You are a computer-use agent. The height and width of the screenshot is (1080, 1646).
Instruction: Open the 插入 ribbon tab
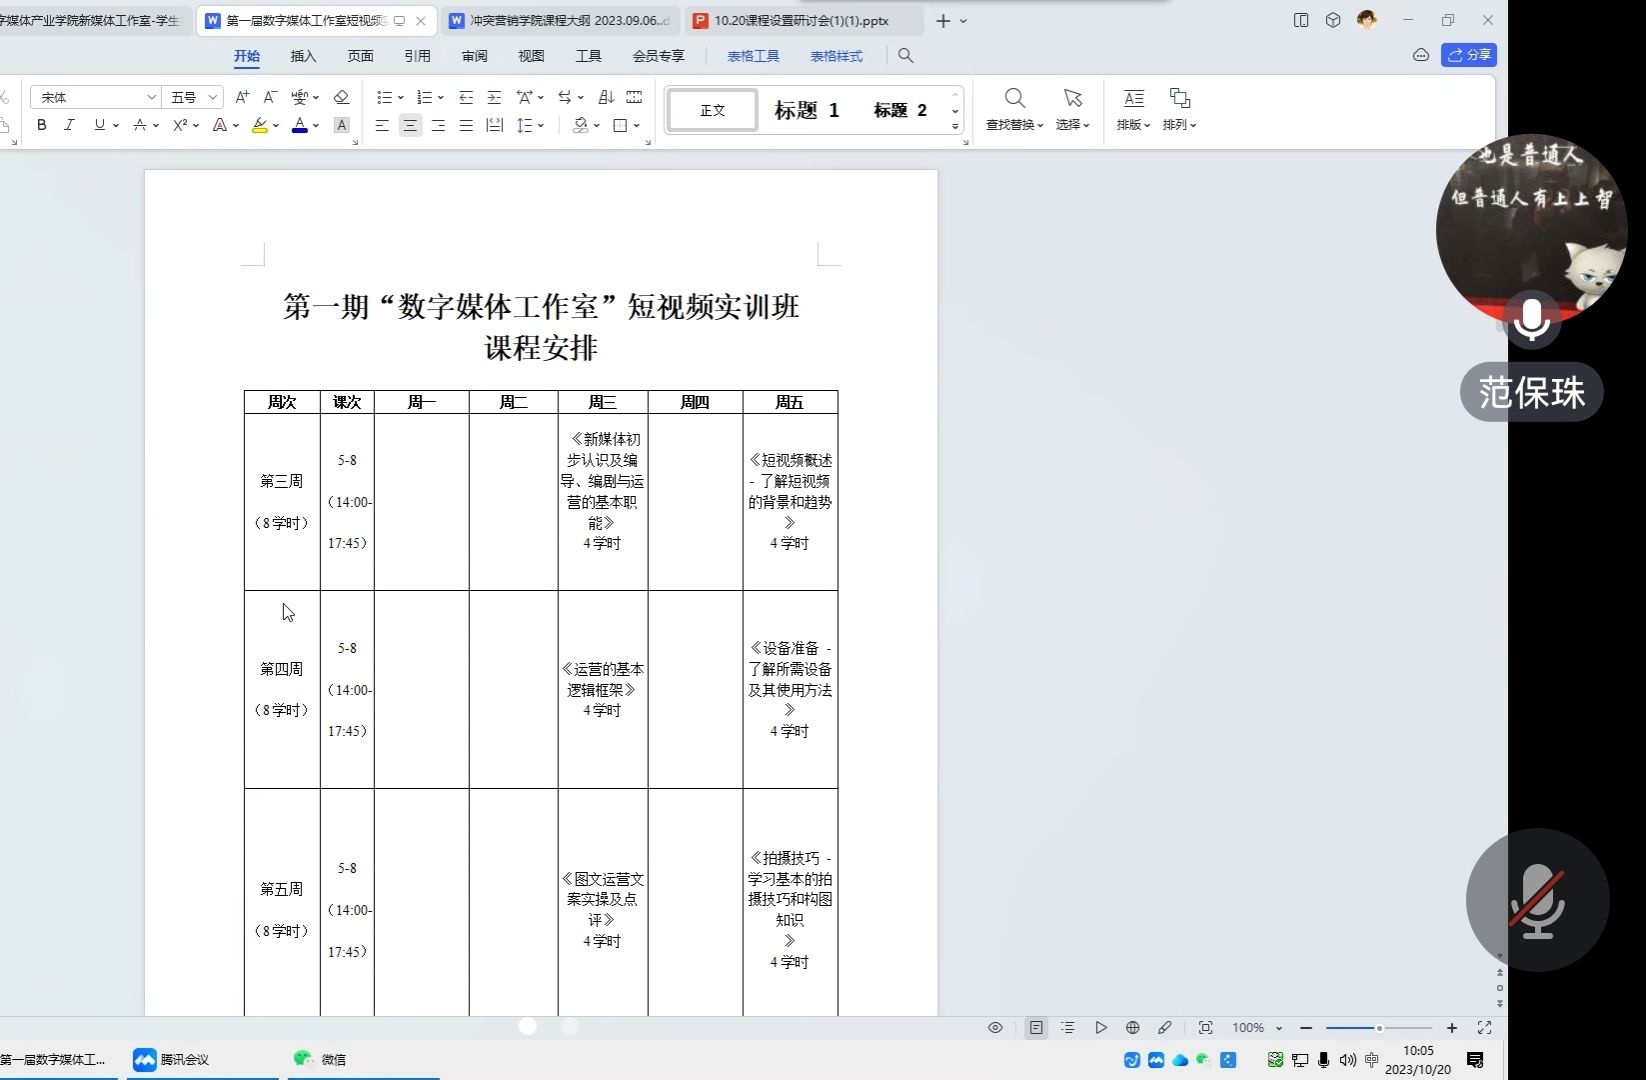coord(303,56)
